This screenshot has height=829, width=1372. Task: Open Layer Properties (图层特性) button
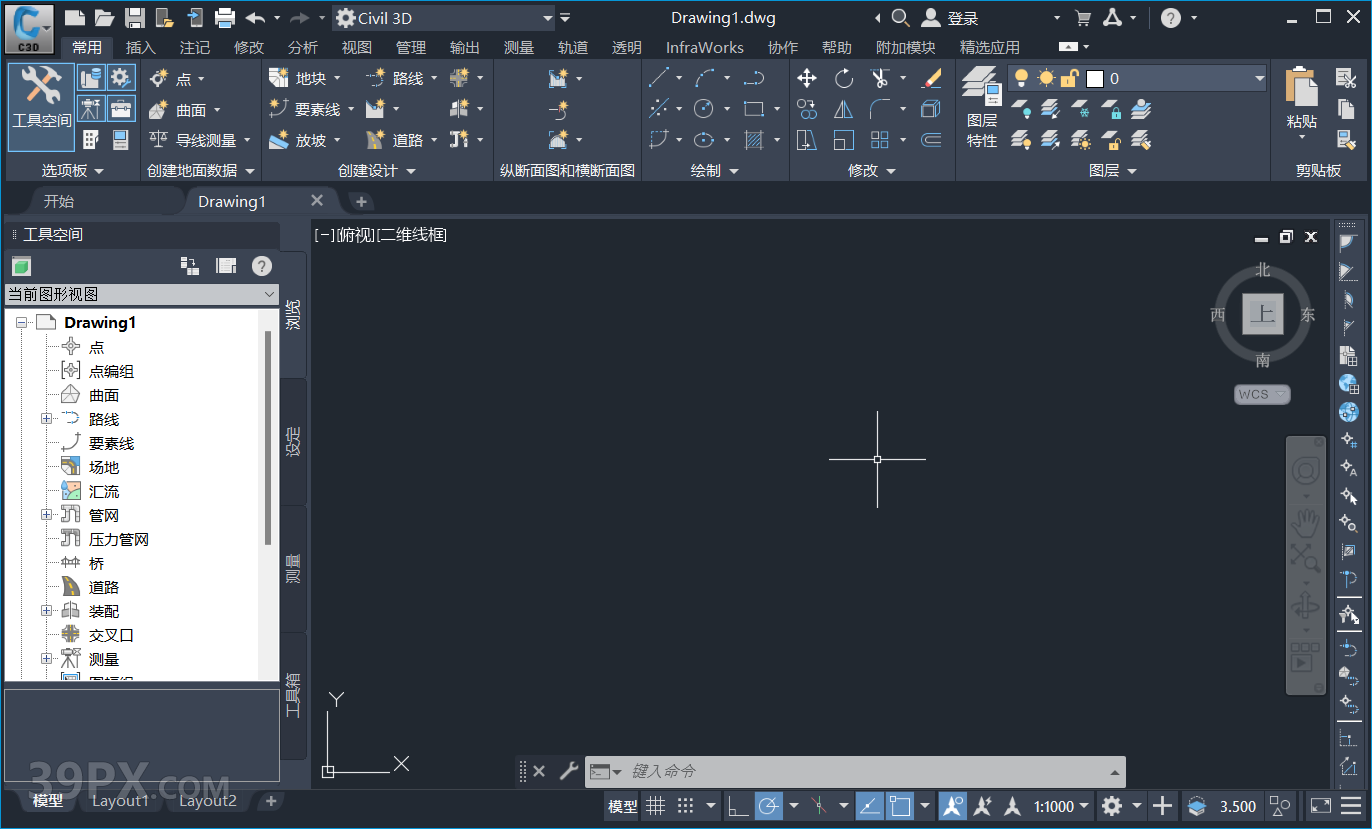(982, 107)
